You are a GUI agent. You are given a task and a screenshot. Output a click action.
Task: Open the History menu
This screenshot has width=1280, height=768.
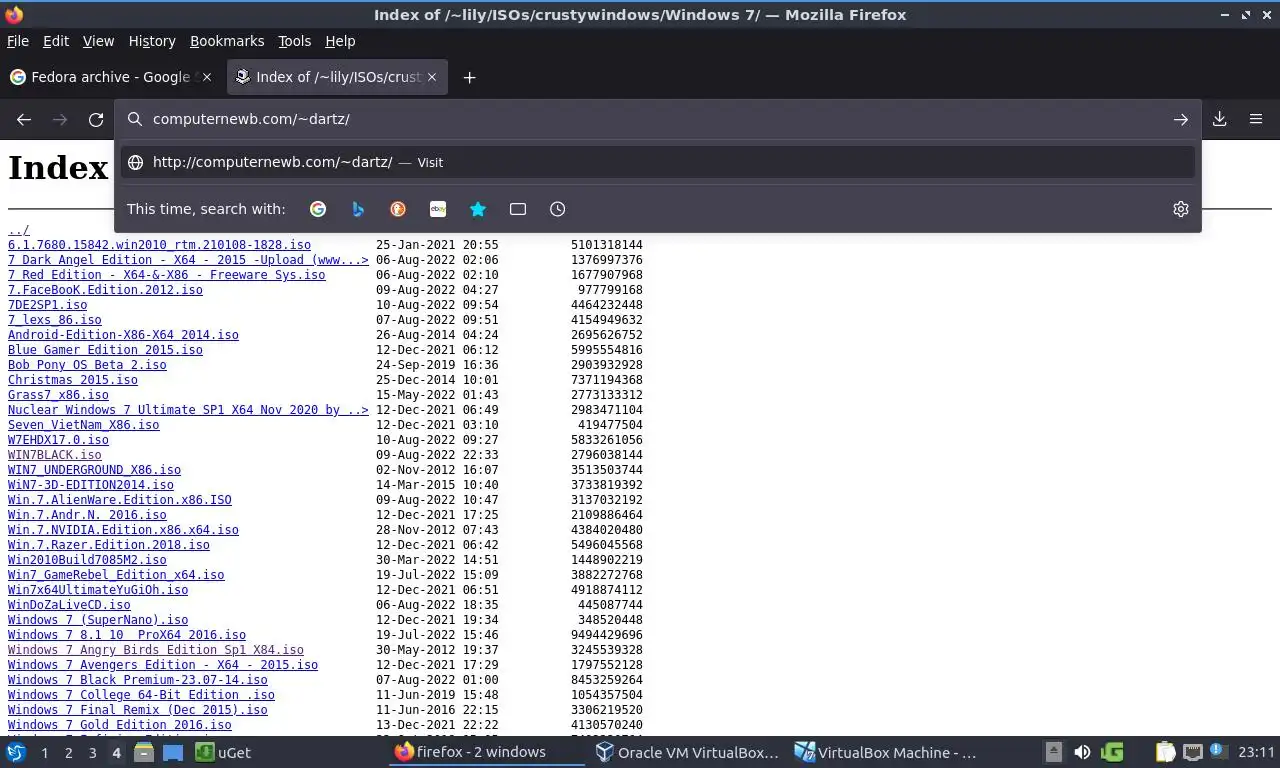point(152,41)
